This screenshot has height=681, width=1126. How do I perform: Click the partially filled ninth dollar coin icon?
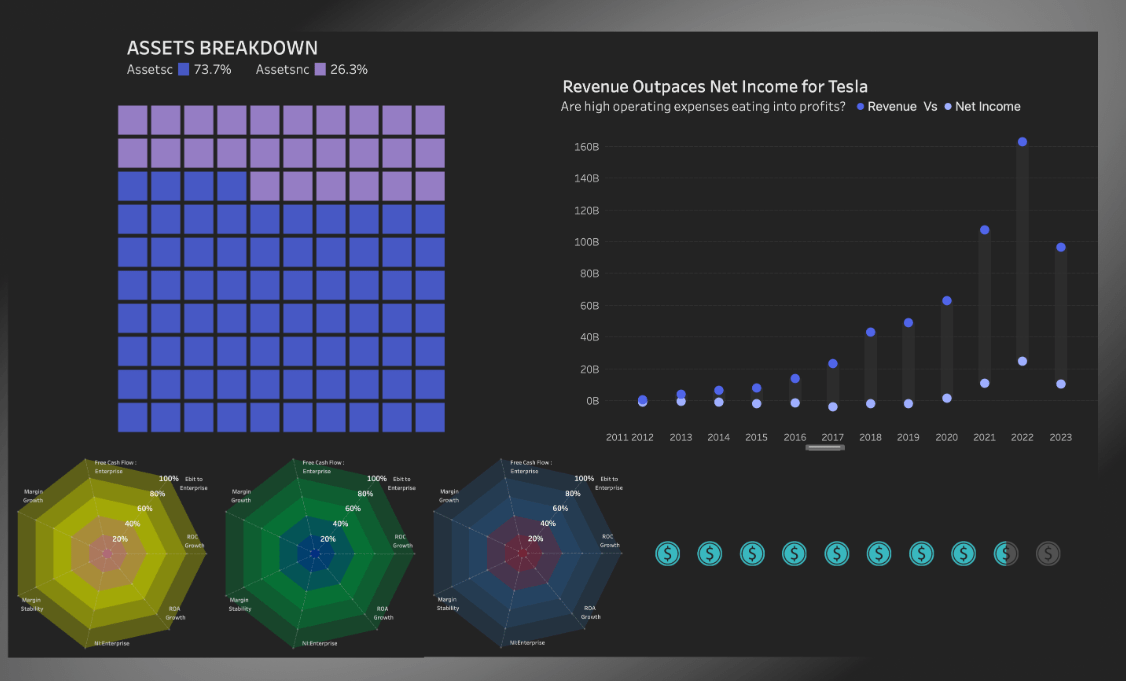coord(1005,553)
